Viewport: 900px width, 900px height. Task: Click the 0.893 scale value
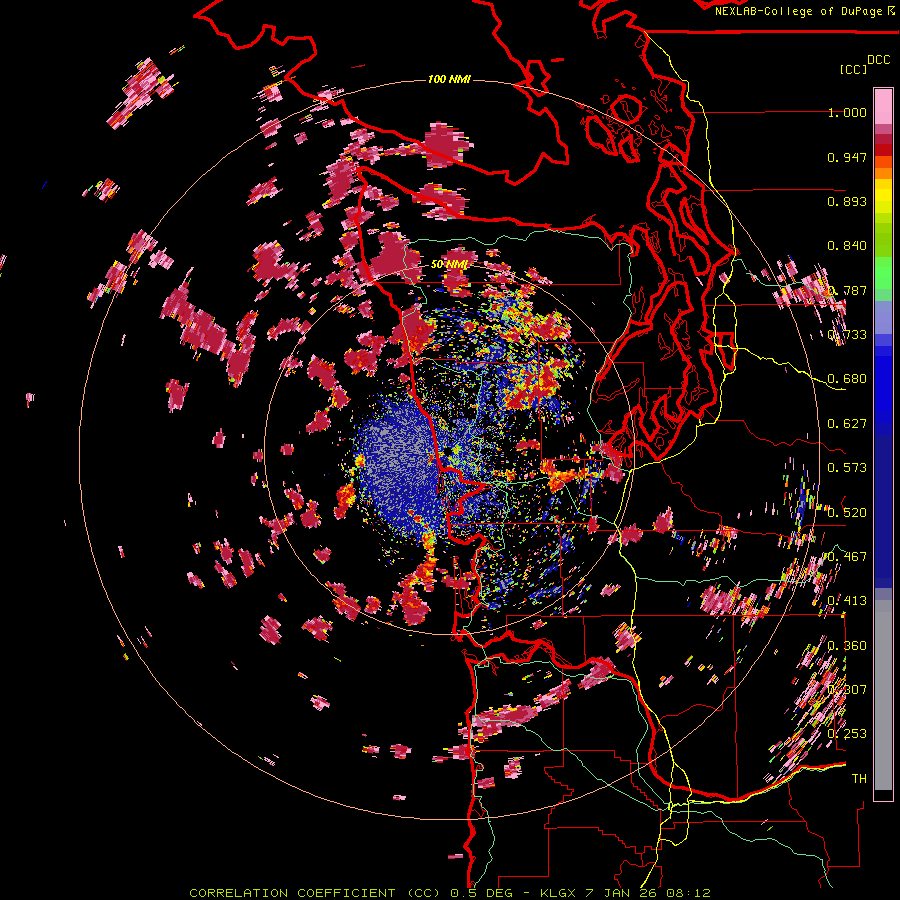point(847,201)
